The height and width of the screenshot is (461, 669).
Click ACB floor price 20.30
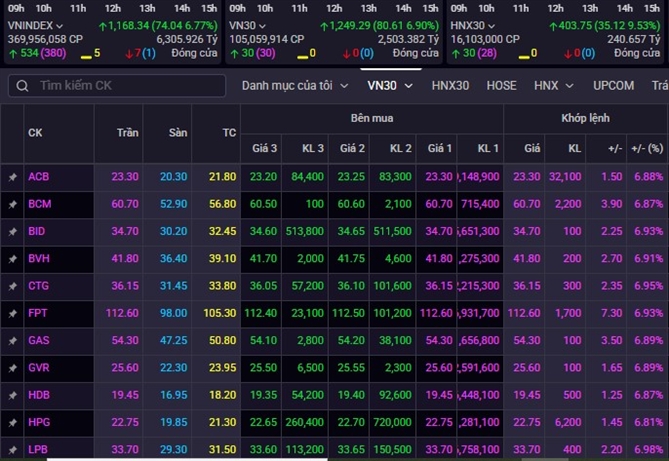point(174,177)
